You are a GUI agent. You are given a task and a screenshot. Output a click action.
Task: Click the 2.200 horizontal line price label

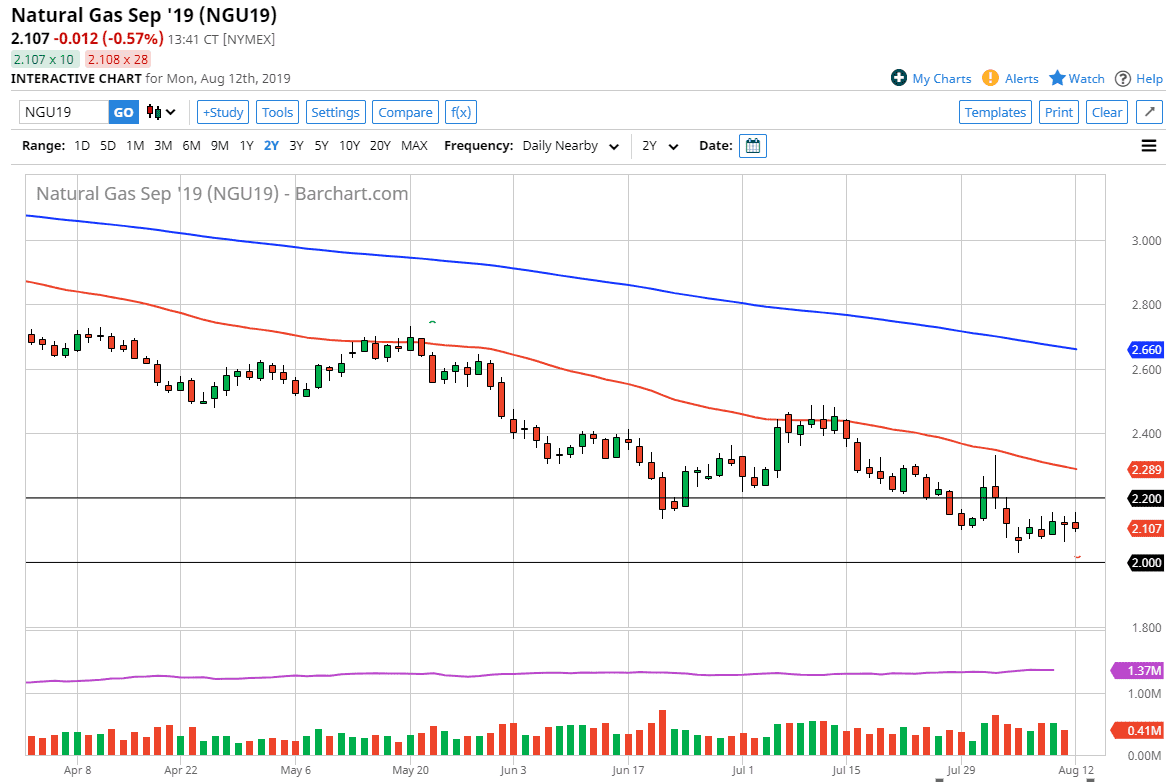tap(1146, 498)
